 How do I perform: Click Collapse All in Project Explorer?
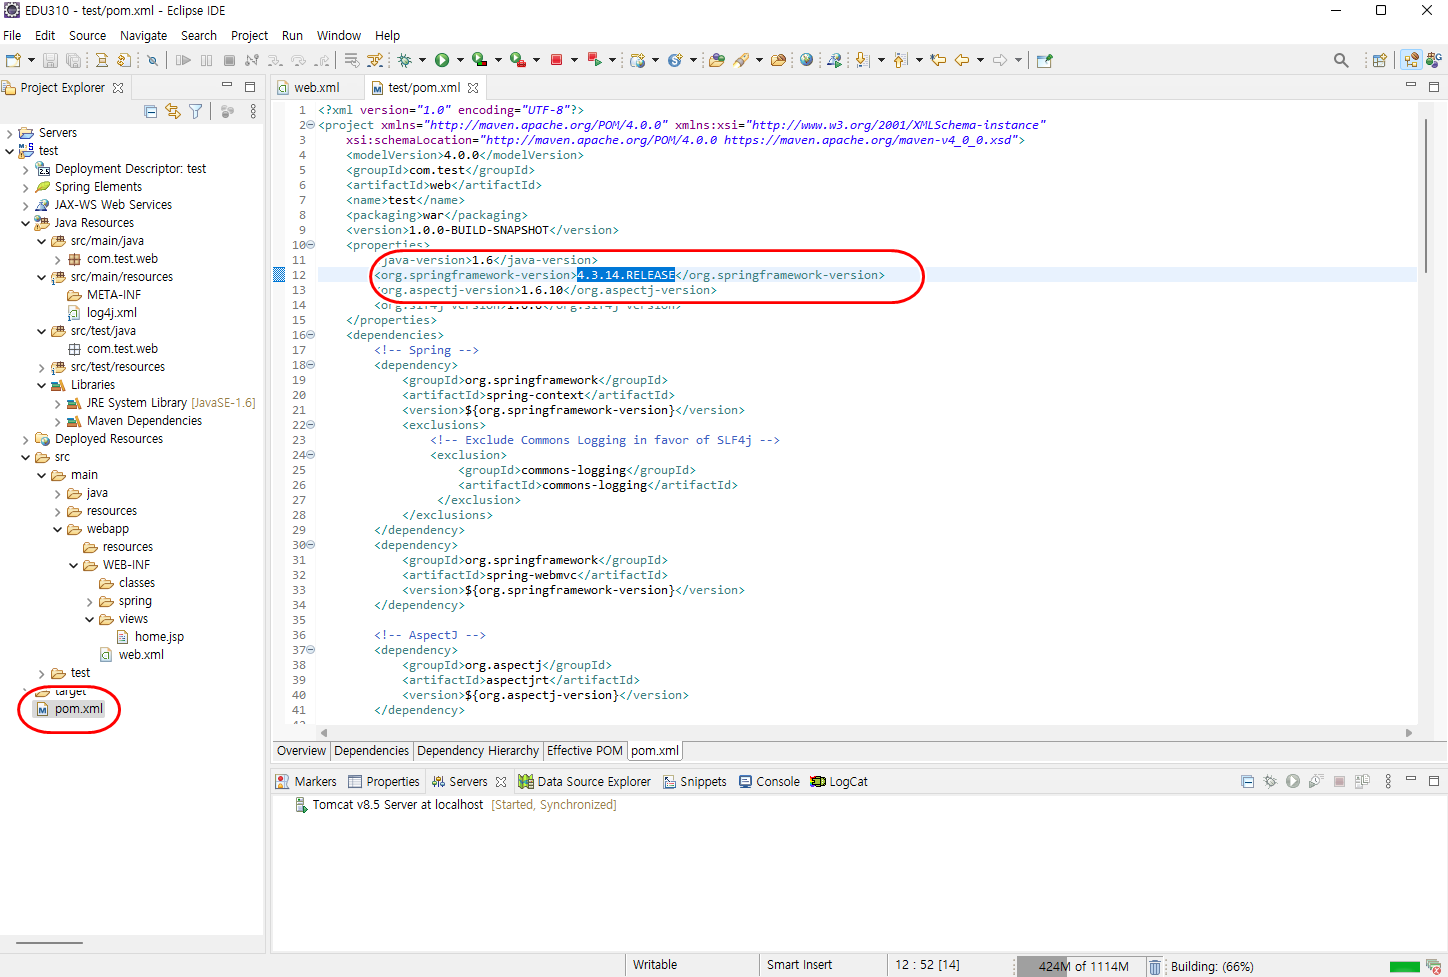tap(151, 112)
